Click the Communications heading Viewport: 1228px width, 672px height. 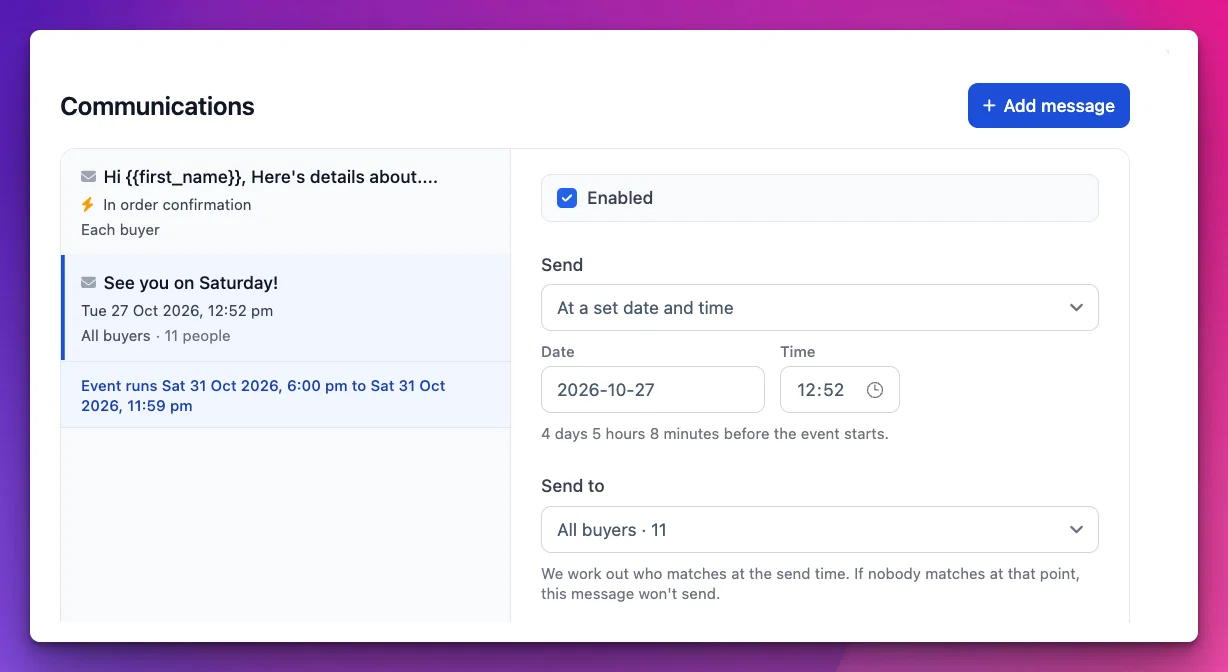[158, 106]
